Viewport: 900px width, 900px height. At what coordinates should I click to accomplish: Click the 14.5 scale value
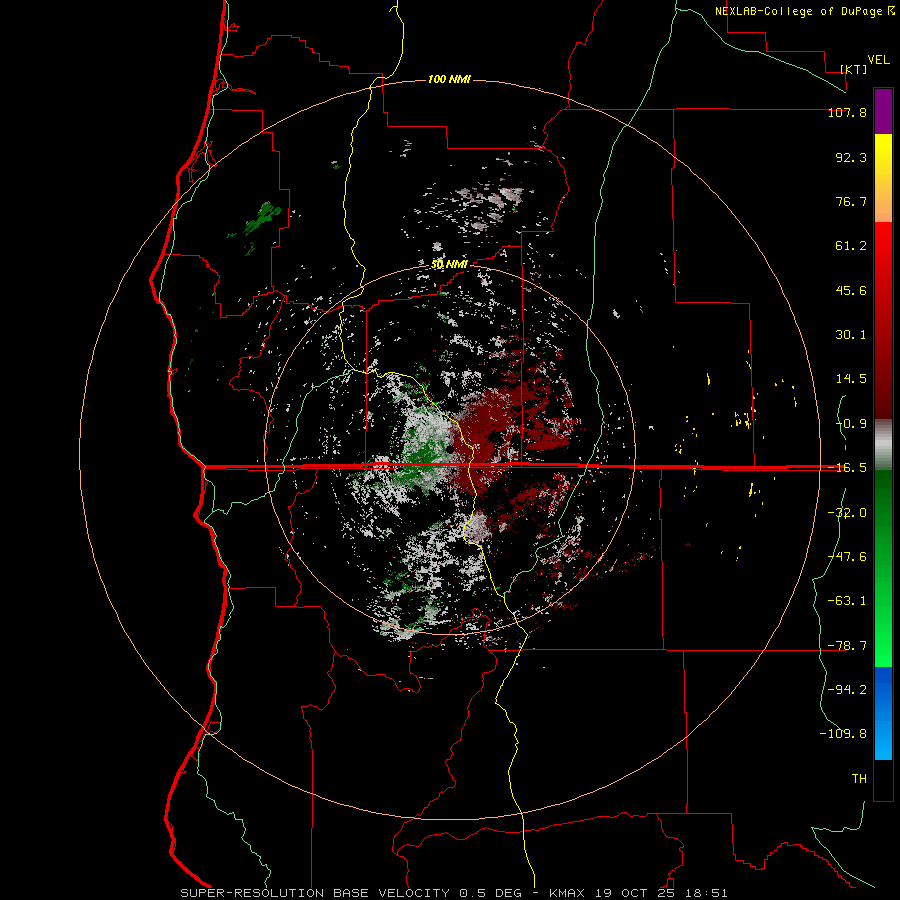[851, 379]
